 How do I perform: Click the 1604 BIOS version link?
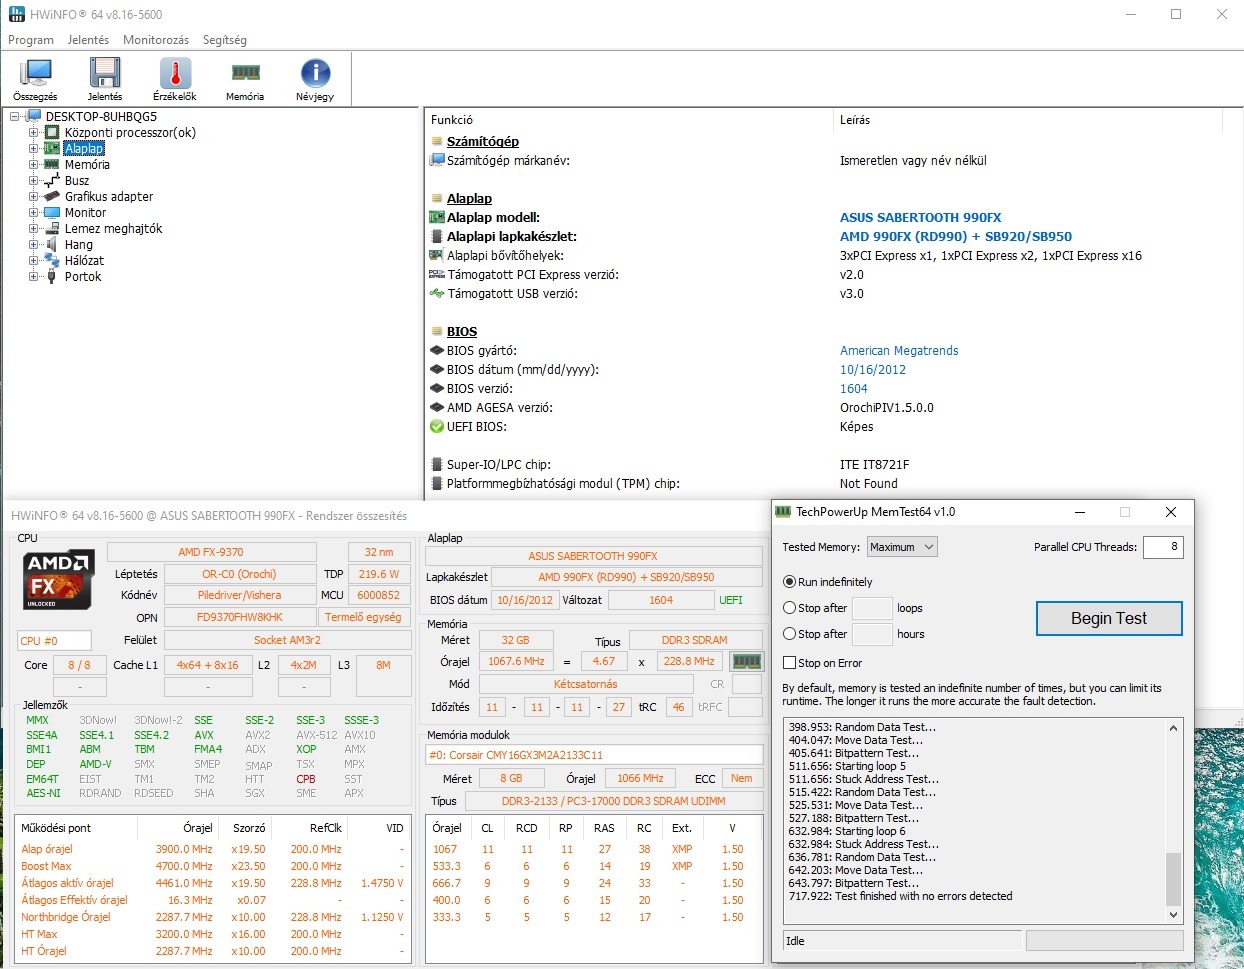(853, 388)
